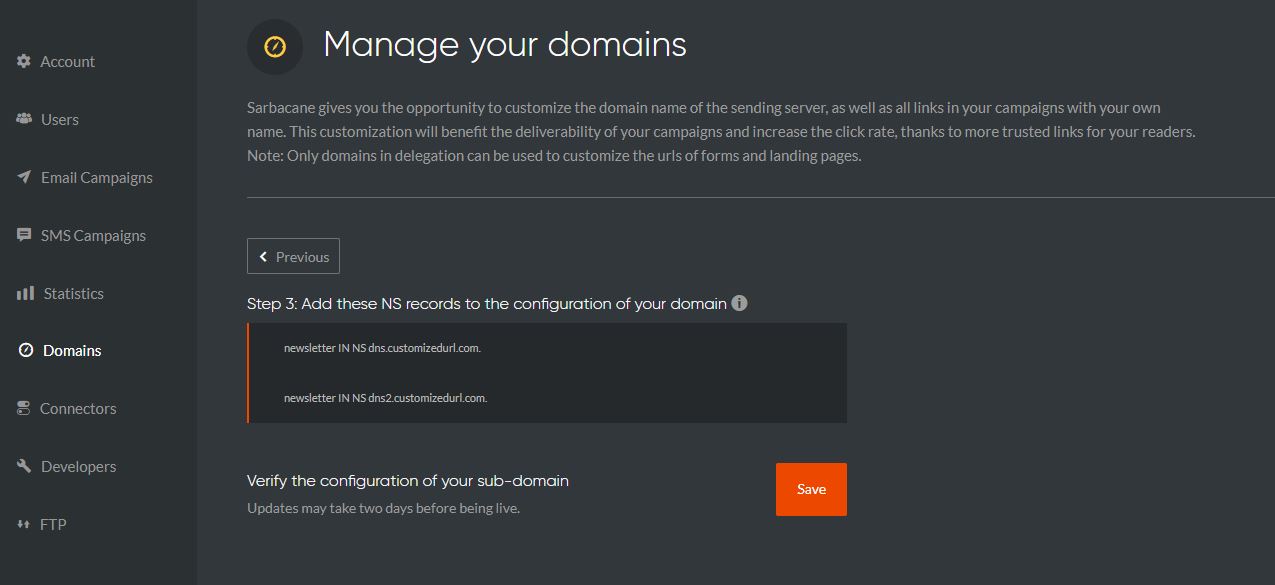Select the Connectors sidebar label
Viewport: 1275px width, 585px height.
(x=78, y=408)
